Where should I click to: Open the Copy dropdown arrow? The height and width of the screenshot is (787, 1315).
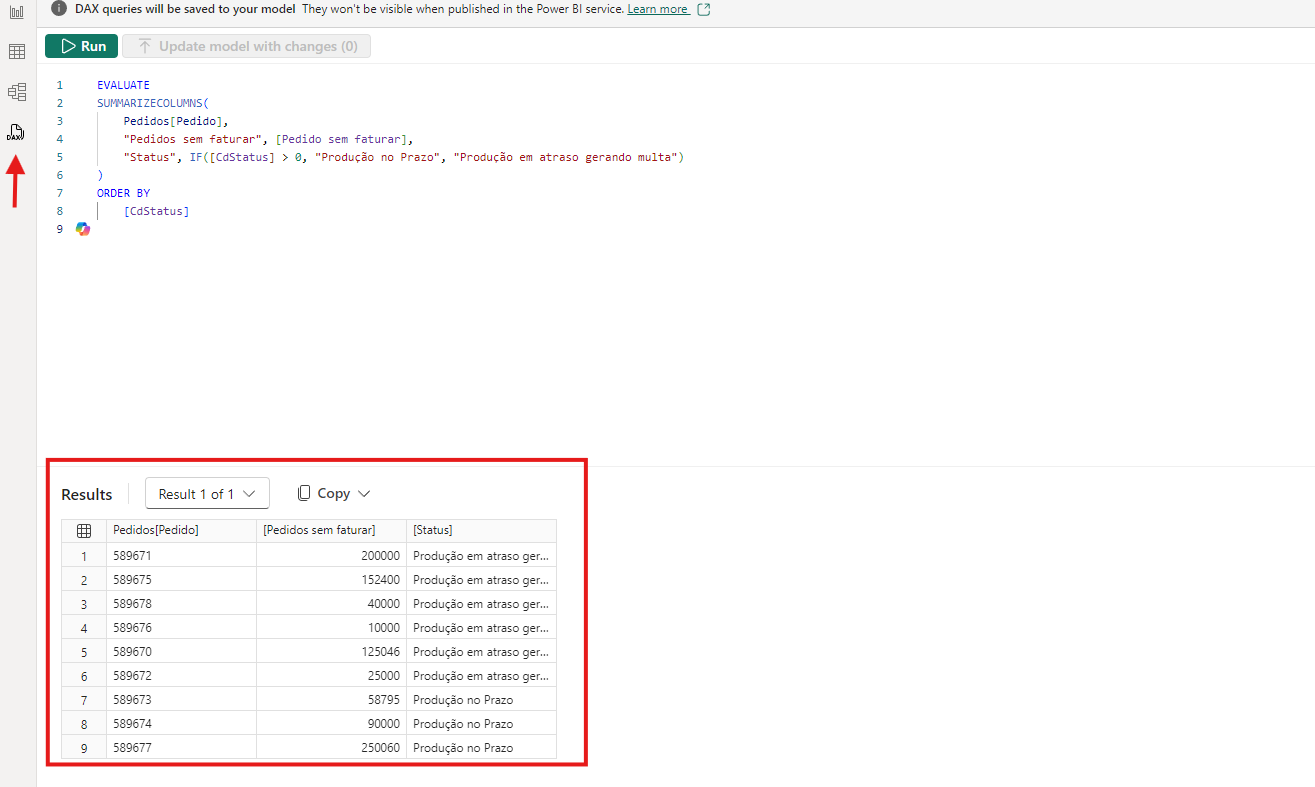click(x=364, y=494)
